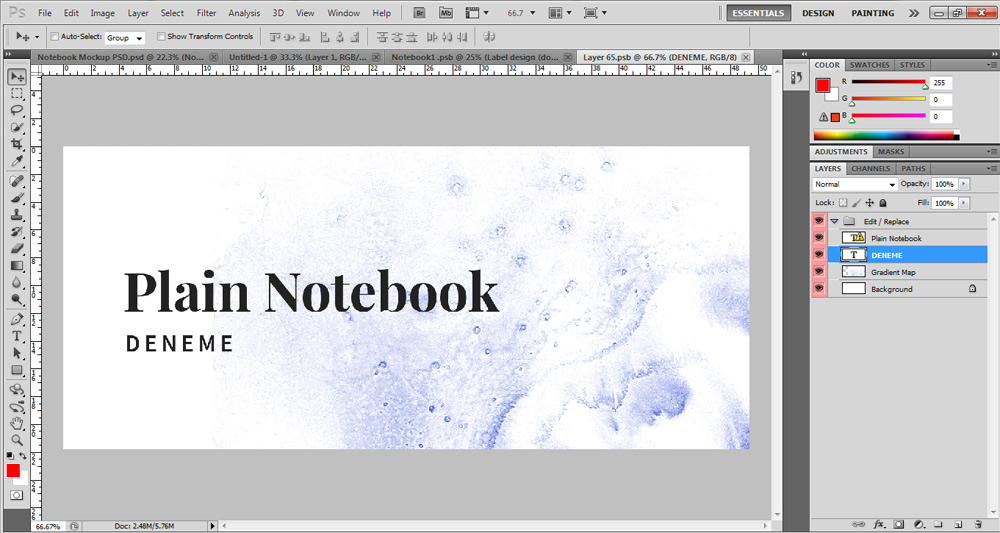
Task: Select the 3D Camera Rotate tool
Action: point(17,407)
